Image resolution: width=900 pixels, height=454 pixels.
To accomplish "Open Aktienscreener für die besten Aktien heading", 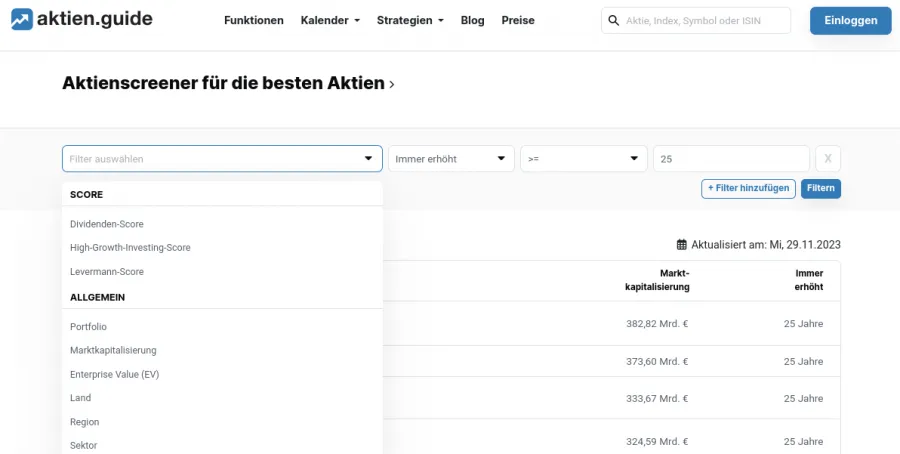I will click(223, 83).
